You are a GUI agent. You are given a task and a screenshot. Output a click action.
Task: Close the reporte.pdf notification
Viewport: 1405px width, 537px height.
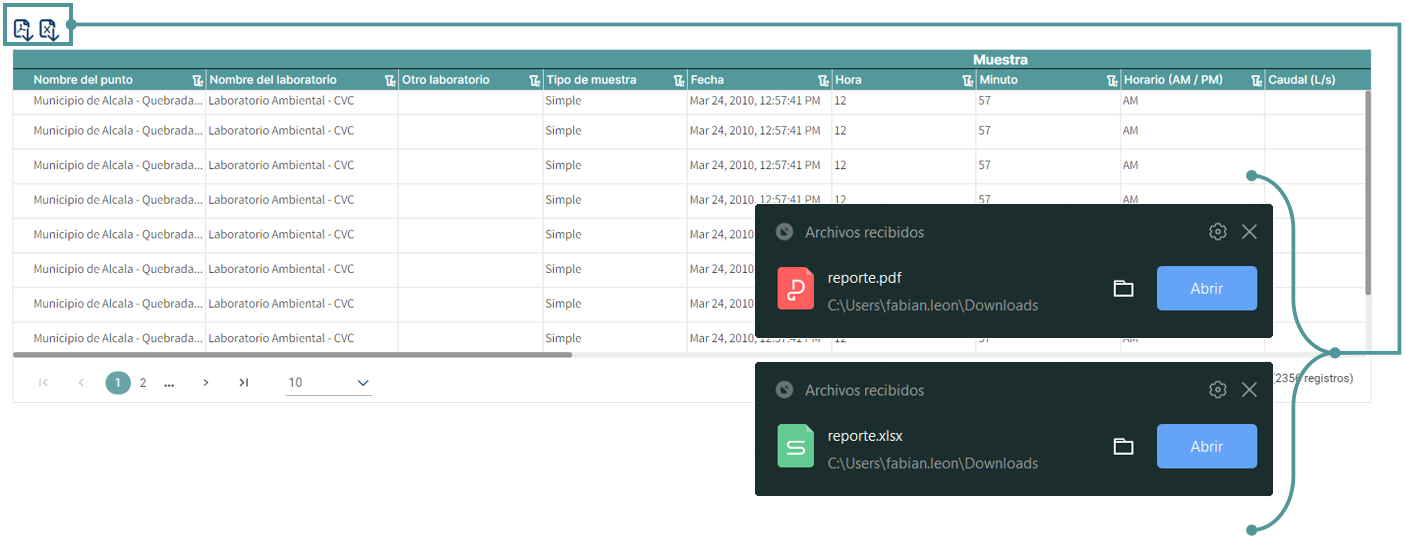tap(1249, 232)
